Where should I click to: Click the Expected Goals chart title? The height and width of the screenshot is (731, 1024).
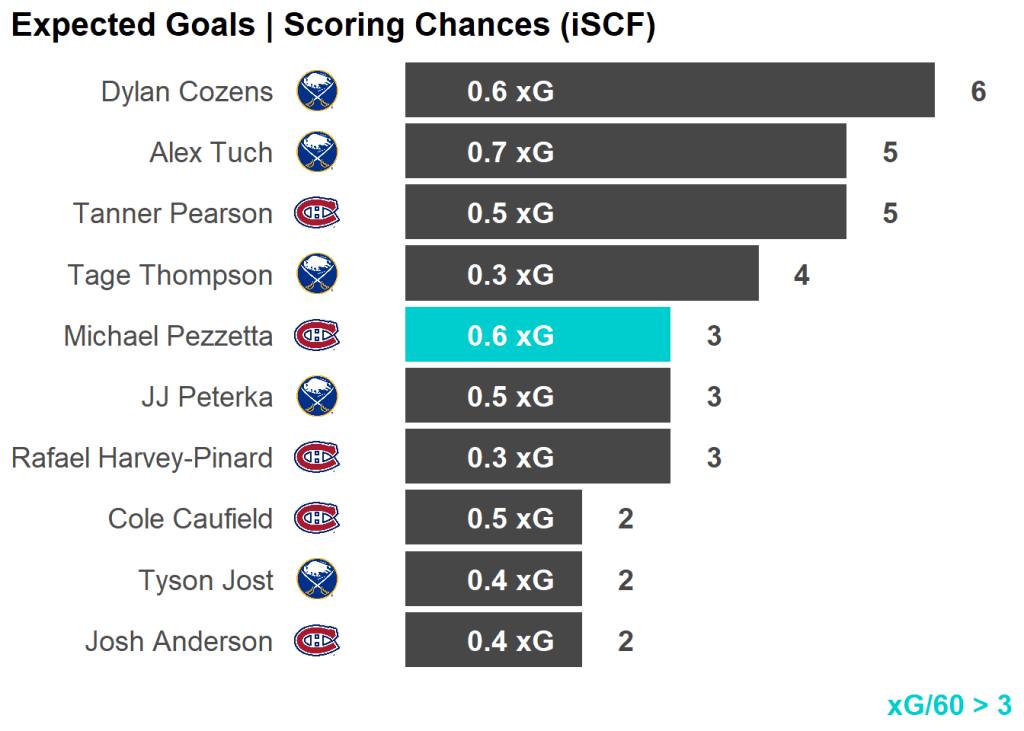333,27
